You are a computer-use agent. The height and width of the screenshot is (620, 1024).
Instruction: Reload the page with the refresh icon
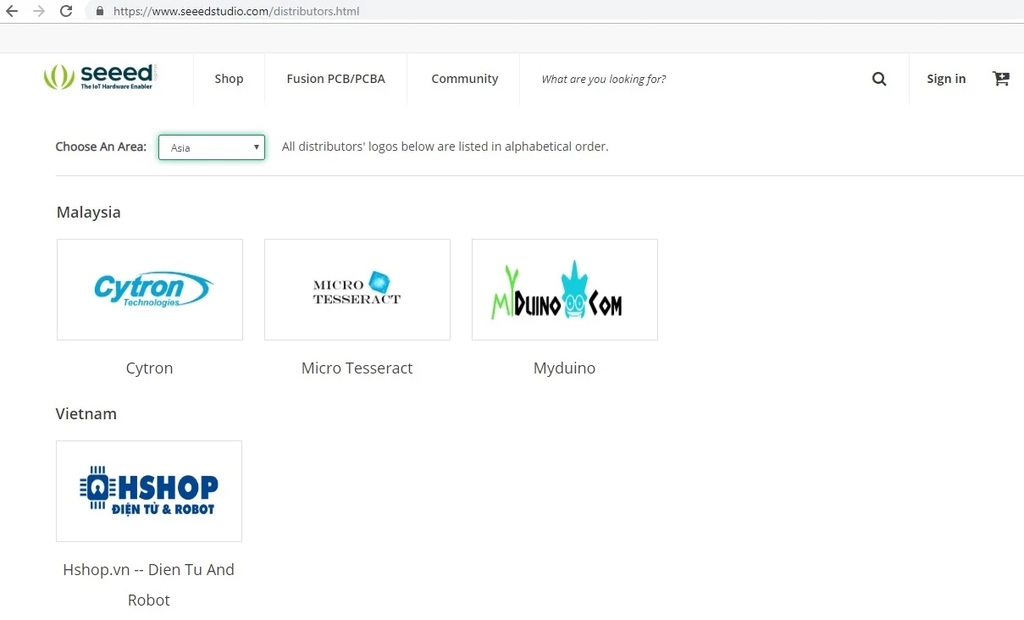click(66, 11)
